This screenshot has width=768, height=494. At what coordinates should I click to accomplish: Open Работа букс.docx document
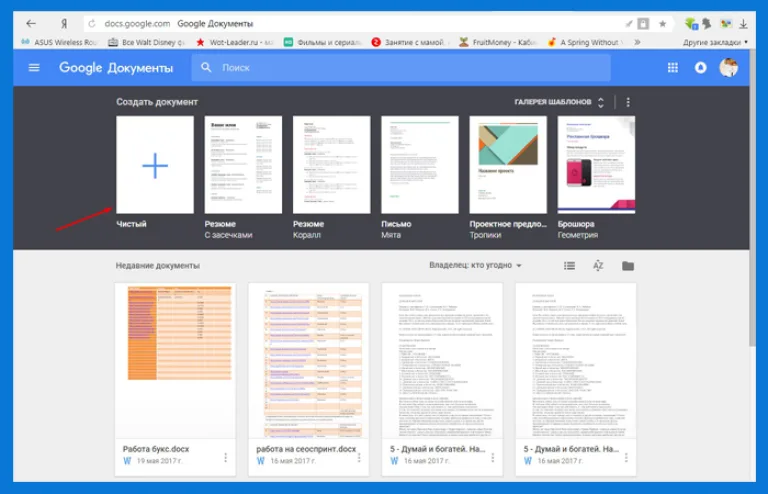(175, 378)
